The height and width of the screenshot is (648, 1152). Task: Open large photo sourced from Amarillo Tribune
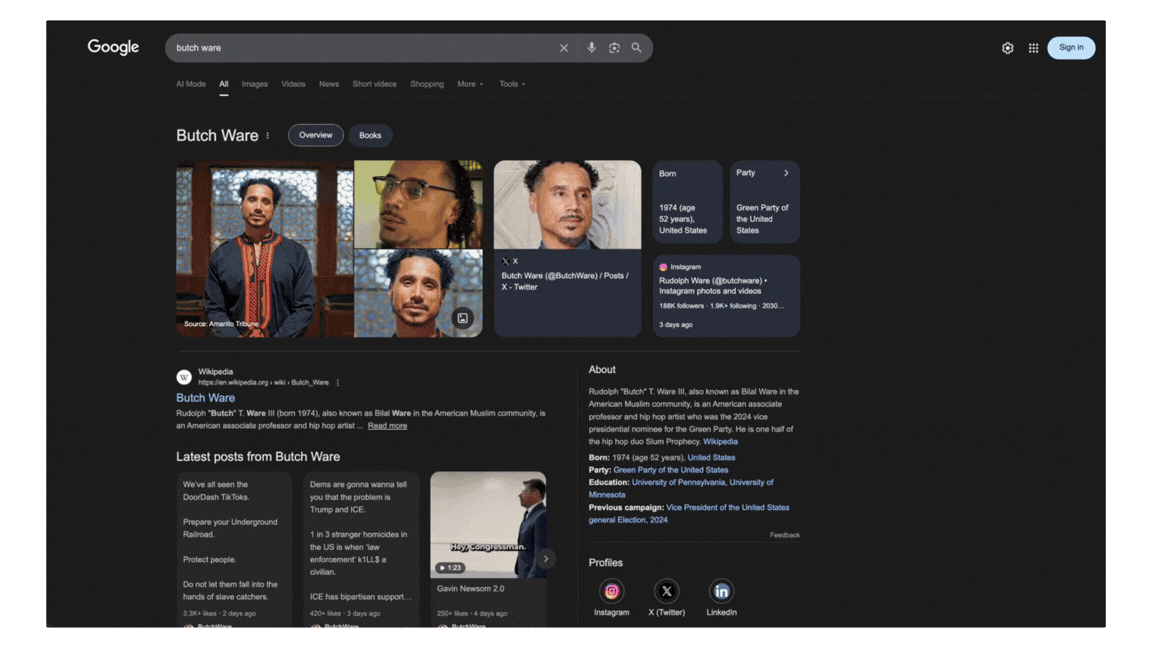tap(264, 249)
